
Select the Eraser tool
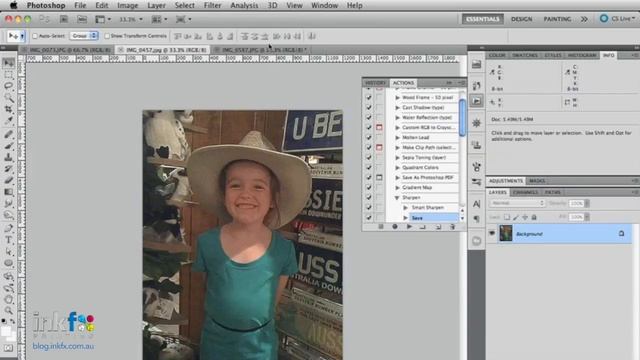pyautogui.click(x=9, y=180)
